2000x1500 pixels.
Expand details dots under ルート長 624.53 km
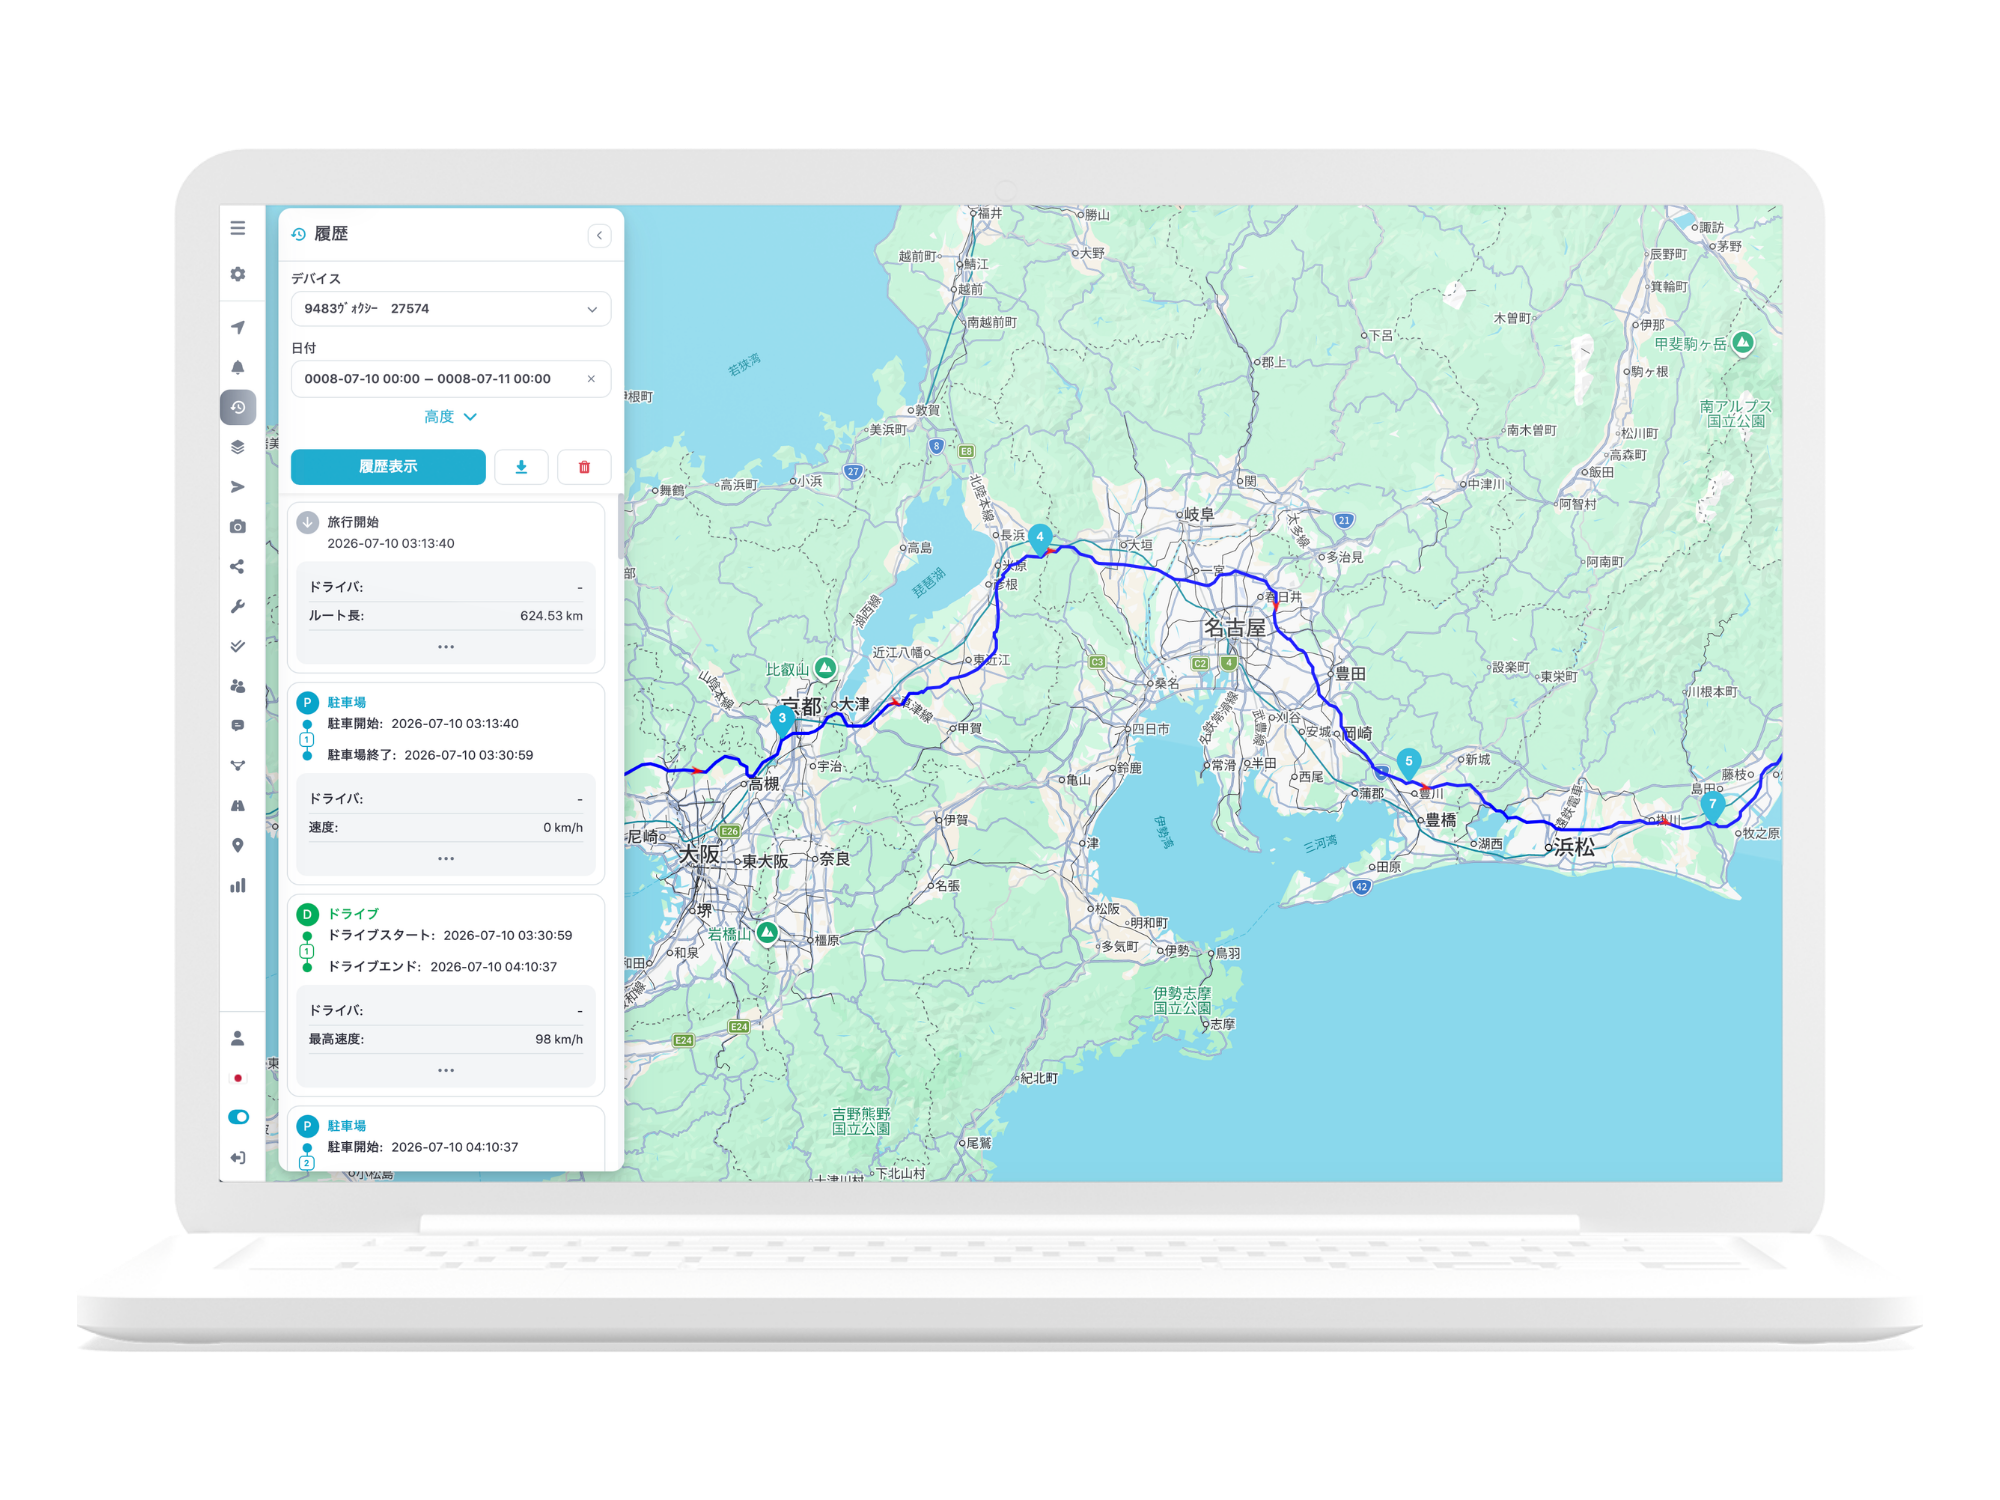446,647
